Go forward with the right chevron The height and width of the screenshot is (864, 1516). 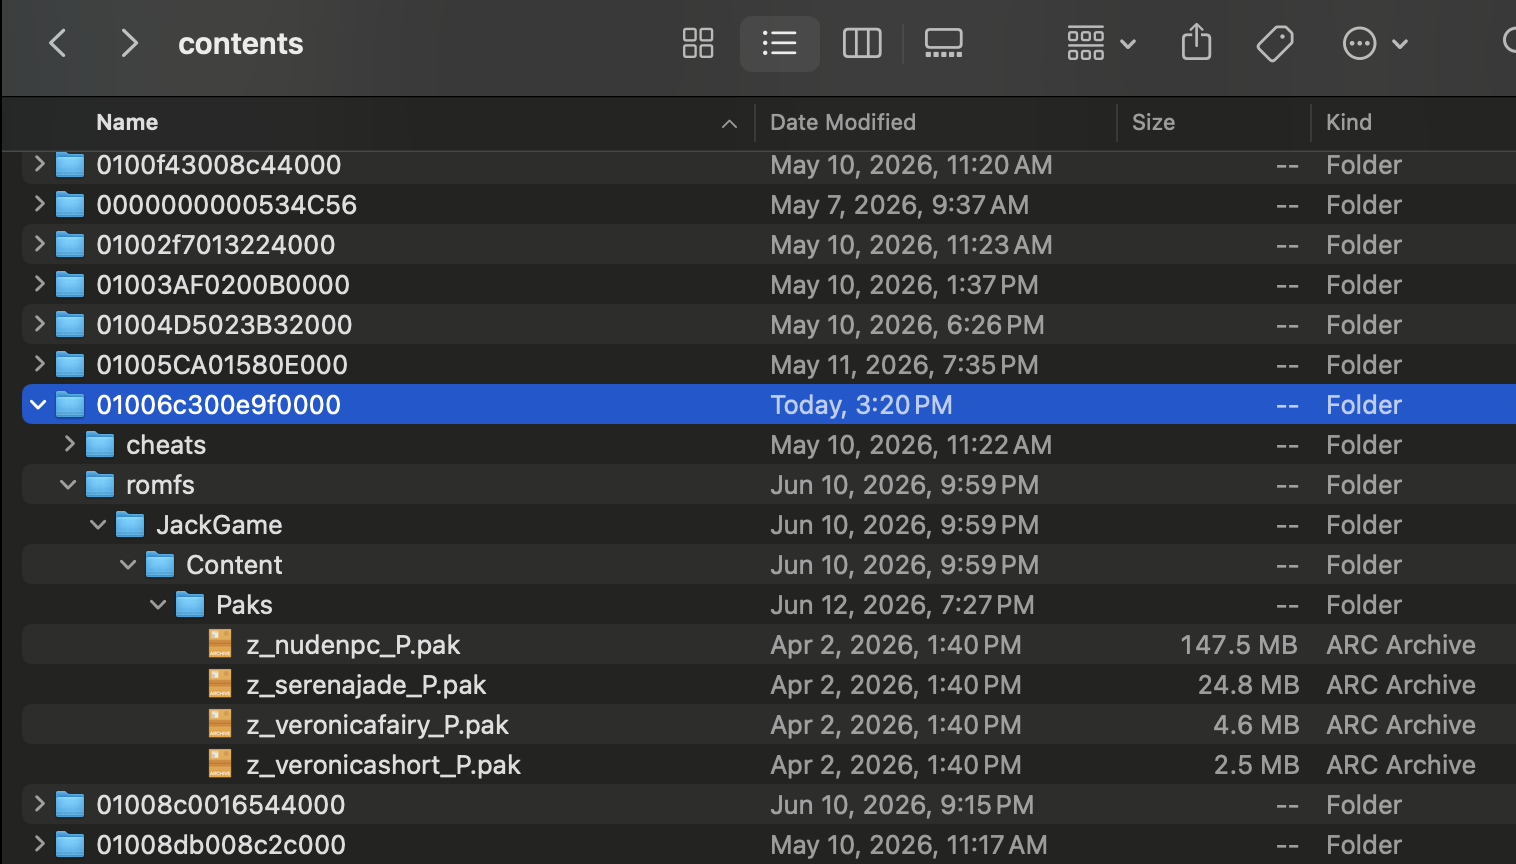128,43
